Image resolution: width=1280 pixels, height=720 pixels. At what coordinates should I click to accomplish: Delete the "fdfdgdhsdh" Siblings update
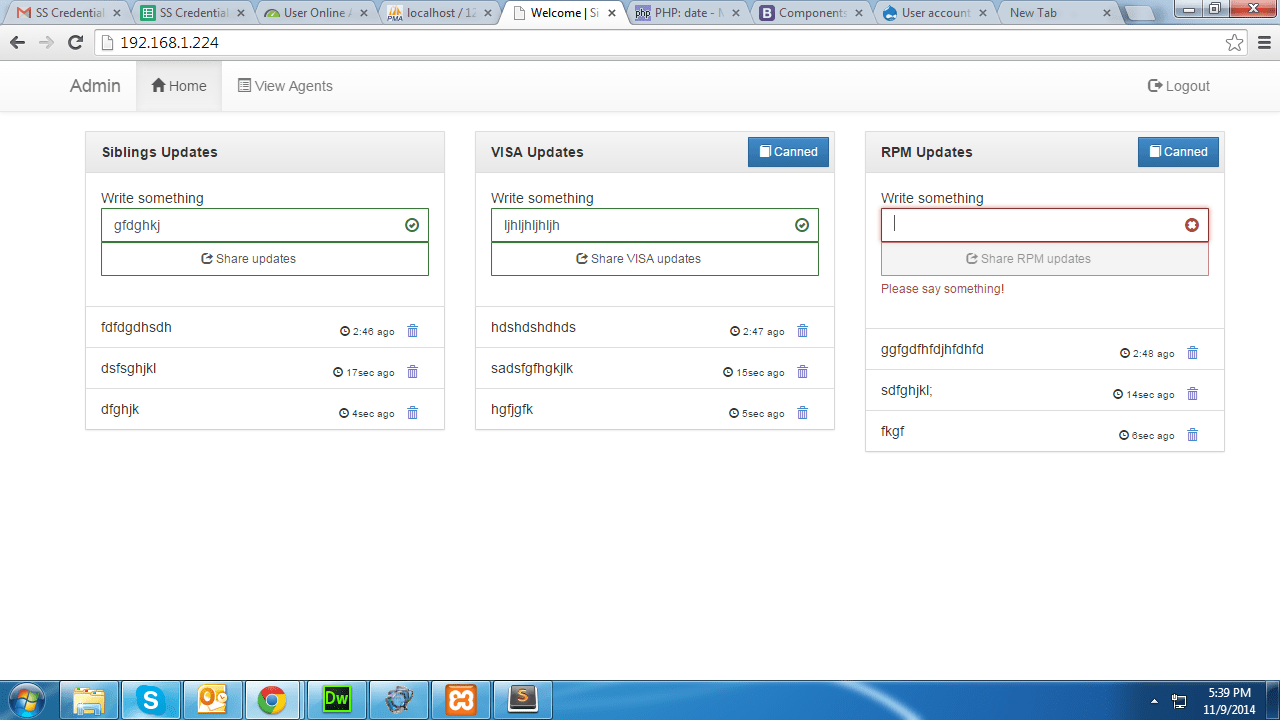pyautogui.click(x=412, y=330)
